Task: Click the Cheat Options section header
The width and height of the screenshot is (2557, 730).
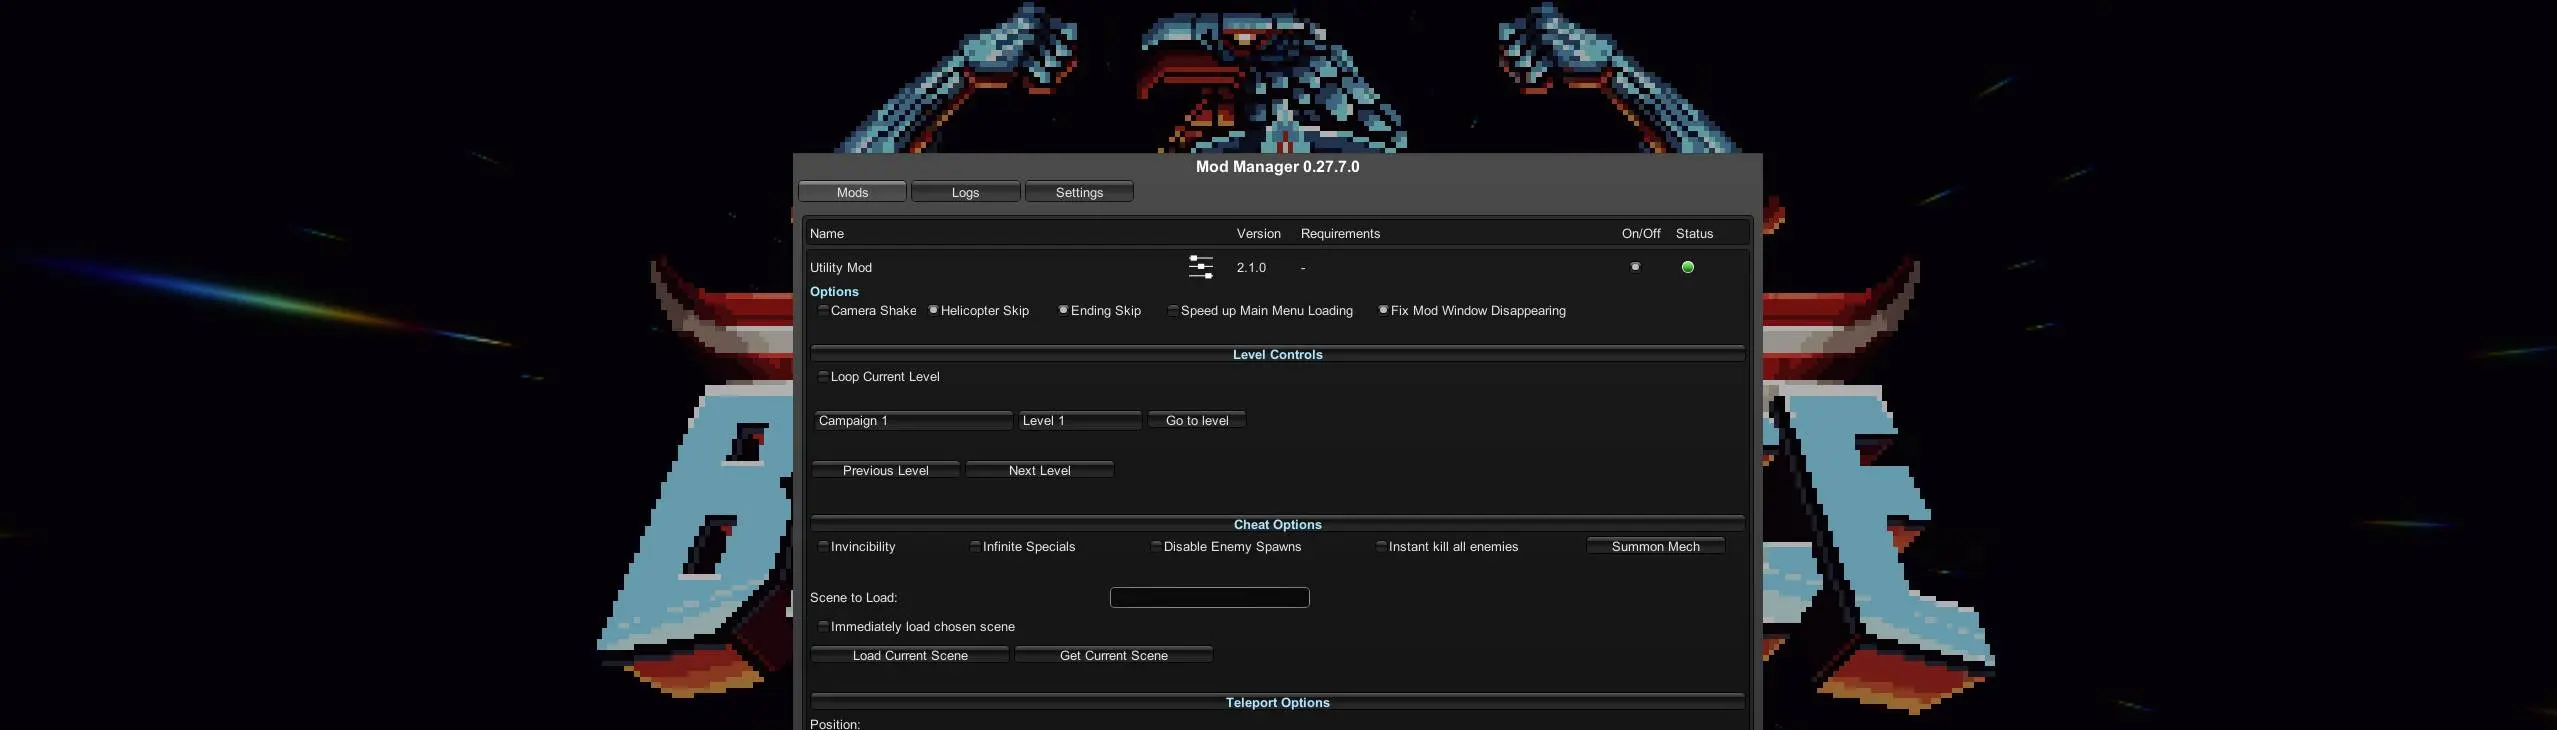Action: click(1278, 524)
